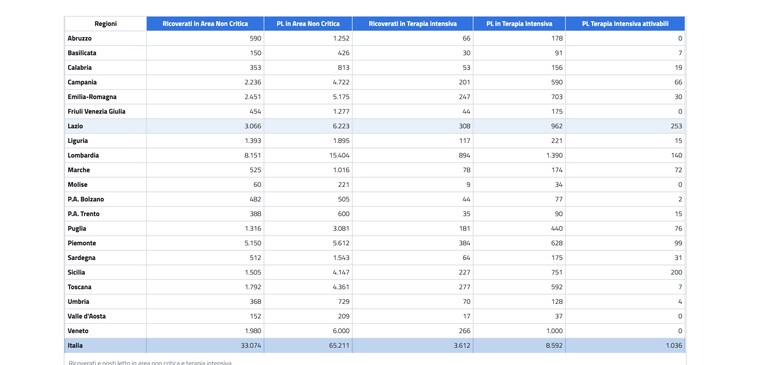Click Emilia-Romagna value 703

(557, 97)
